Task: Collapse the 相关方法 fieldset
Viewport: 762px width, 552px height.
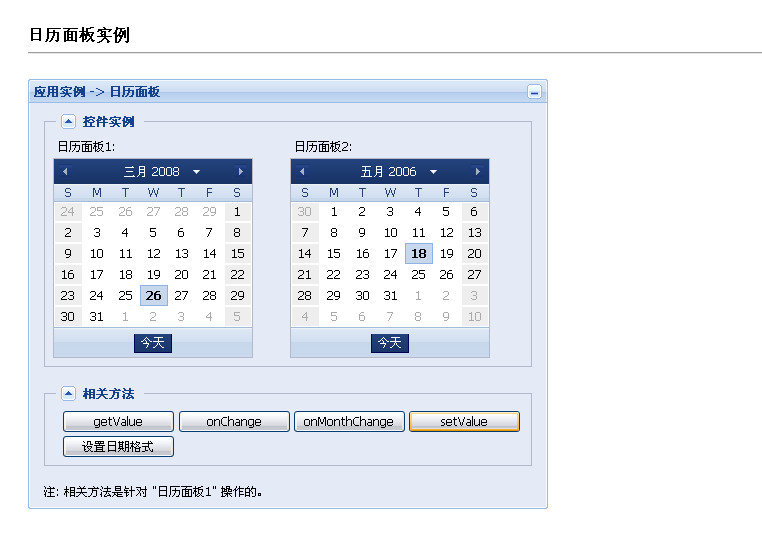Action: click(x=69, y=394)
